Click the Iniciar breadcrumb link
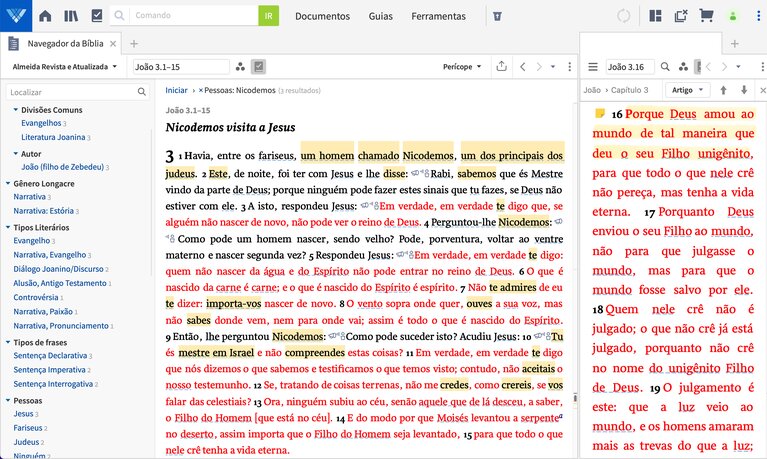The image size is (767, 459). coord(176,90)
